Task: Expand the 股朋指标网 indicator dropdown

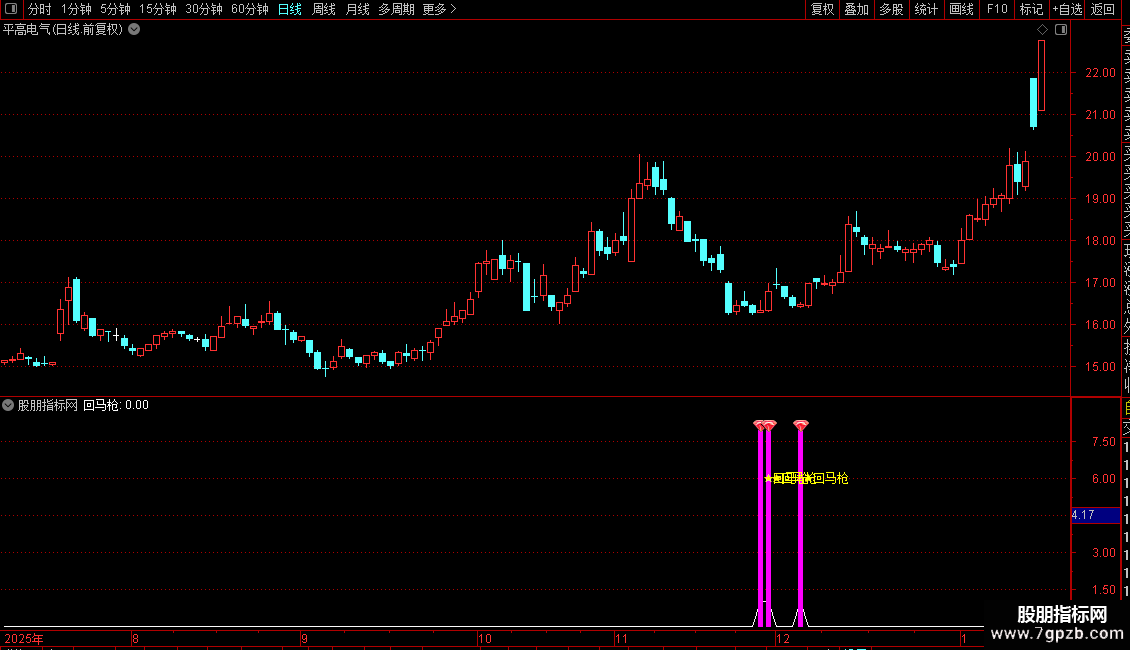Action: [8, 405]
